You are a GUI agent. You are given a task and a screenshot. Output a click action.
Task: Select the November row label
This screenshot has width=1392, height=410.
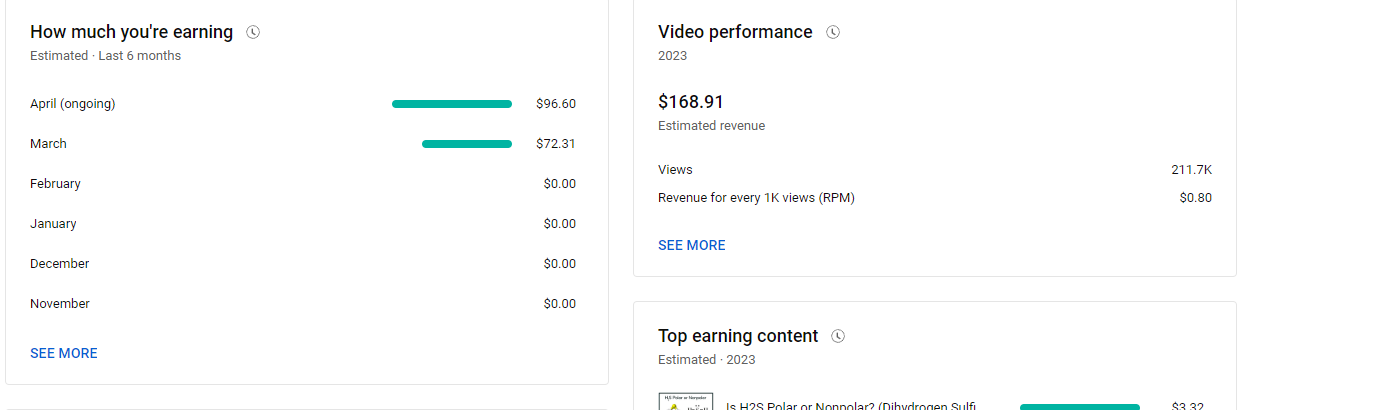(x=60, y=304)
